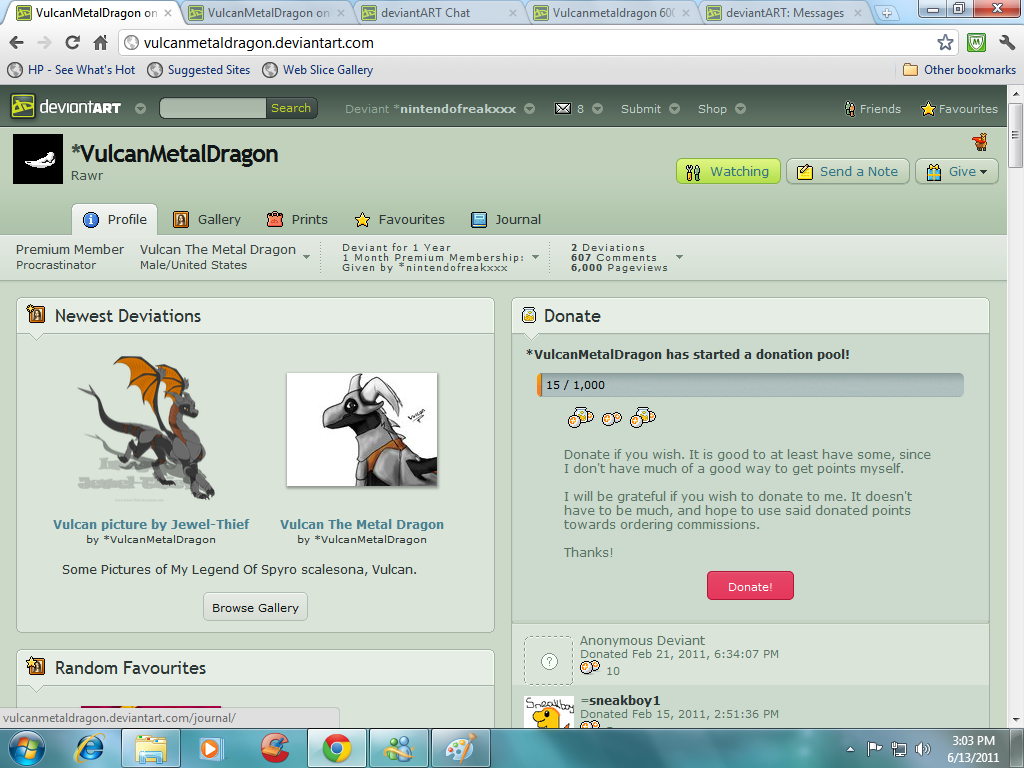Click the volume speaker tray icon
The width and height of the screenshot is (1024, 768).
point(923,748)
